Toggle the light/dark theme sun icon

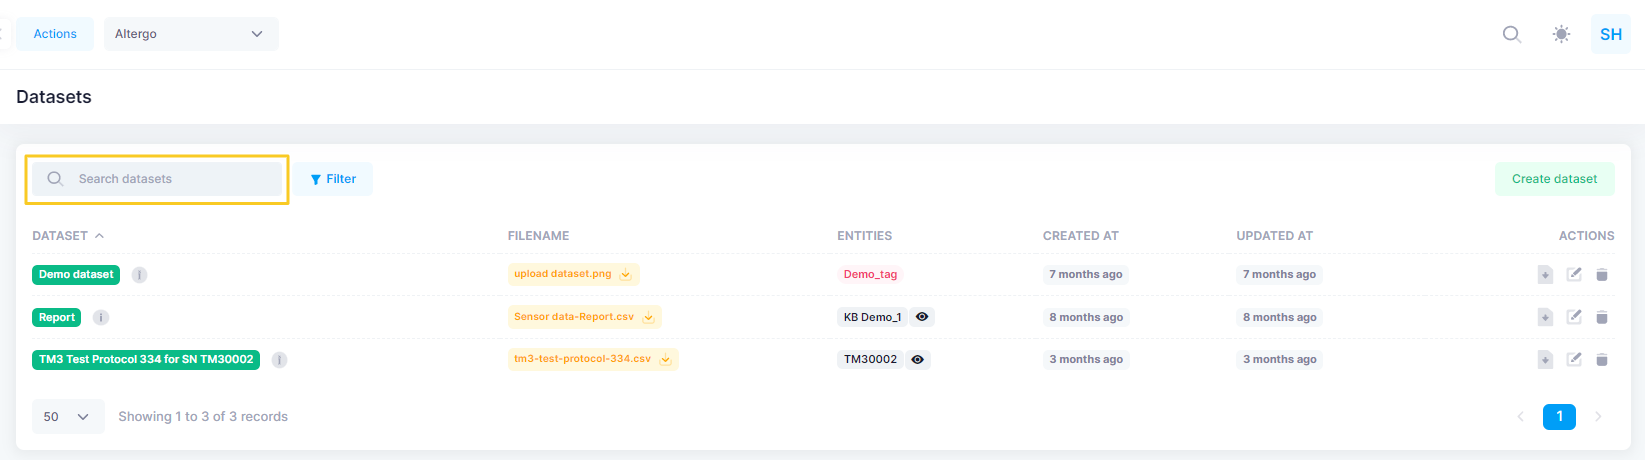pyautogui.click(x=1561, y=34)
